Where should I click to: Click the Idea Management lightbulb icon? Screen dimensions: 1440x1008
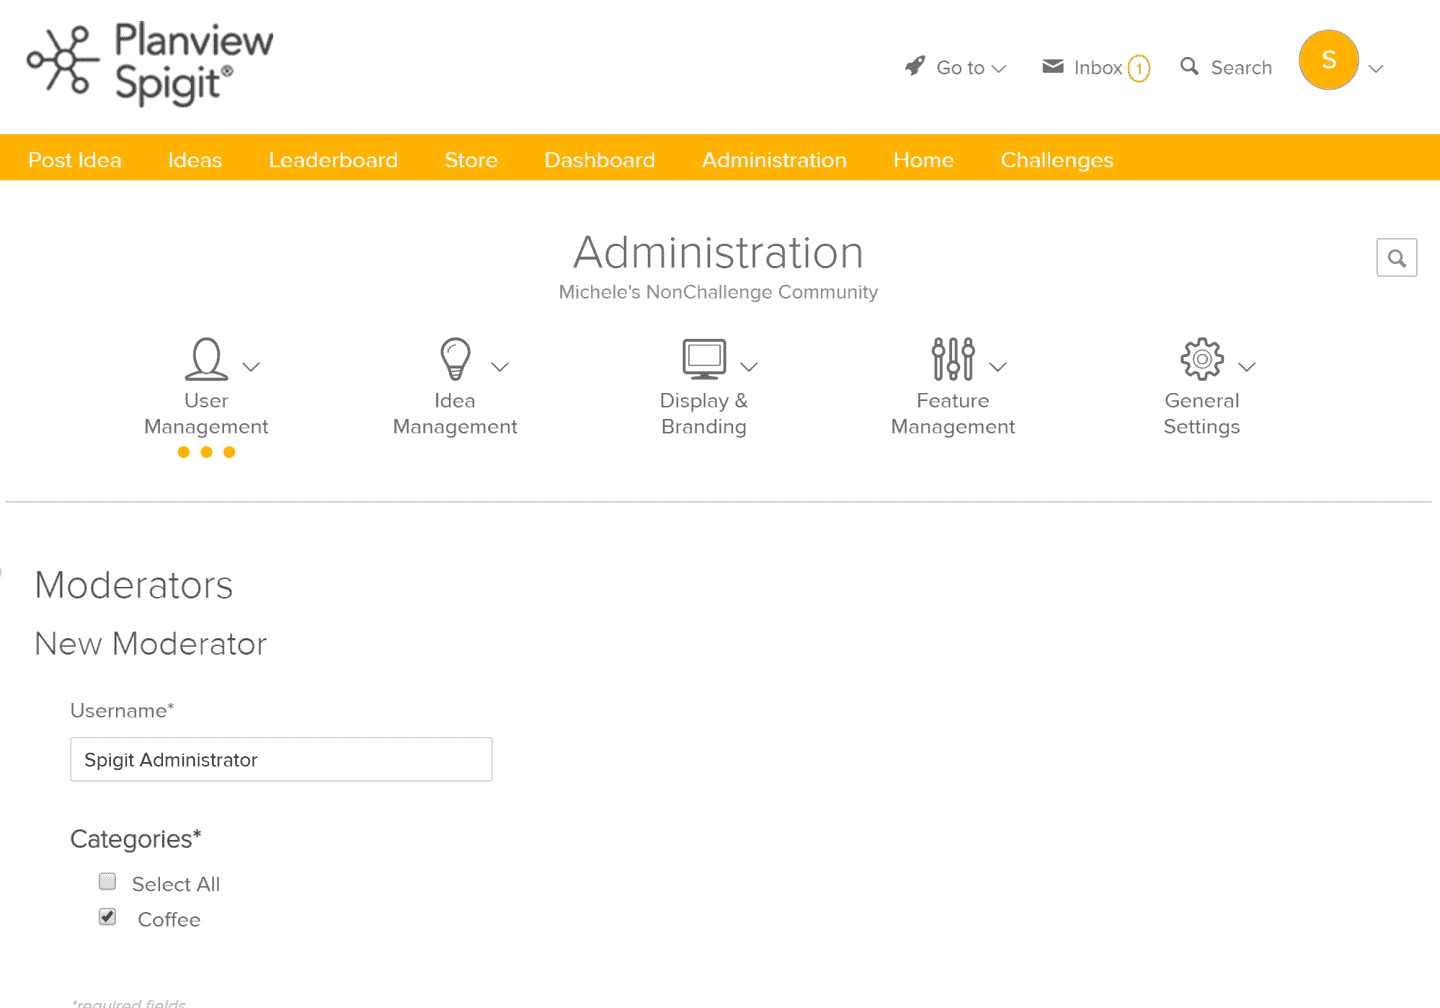[x=455, y=359]
